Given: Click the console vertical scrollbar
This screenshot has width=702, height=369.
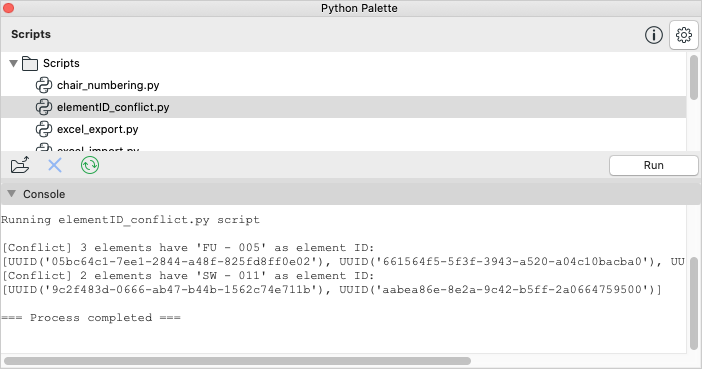Looking at the screenshot, I should pos(693,304).
